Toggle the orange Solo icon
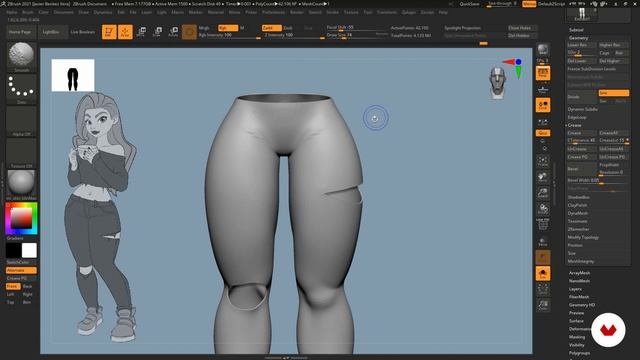This screenshot has height=360, width=640. click(x=542, y=273)
